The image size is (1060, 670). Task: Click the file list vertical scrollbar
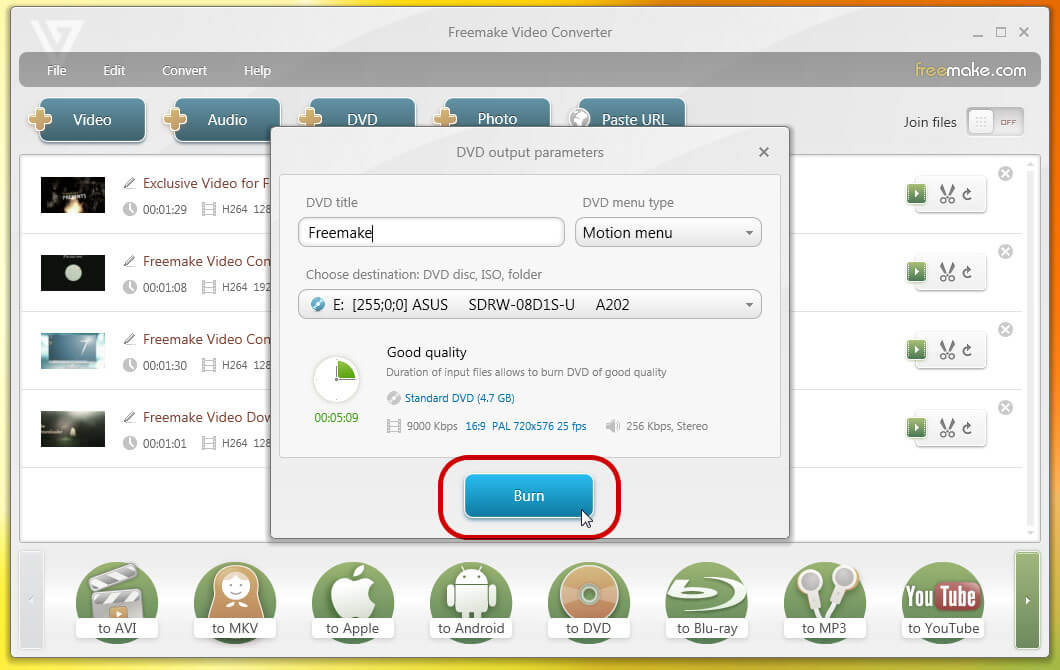point(1030,348)
